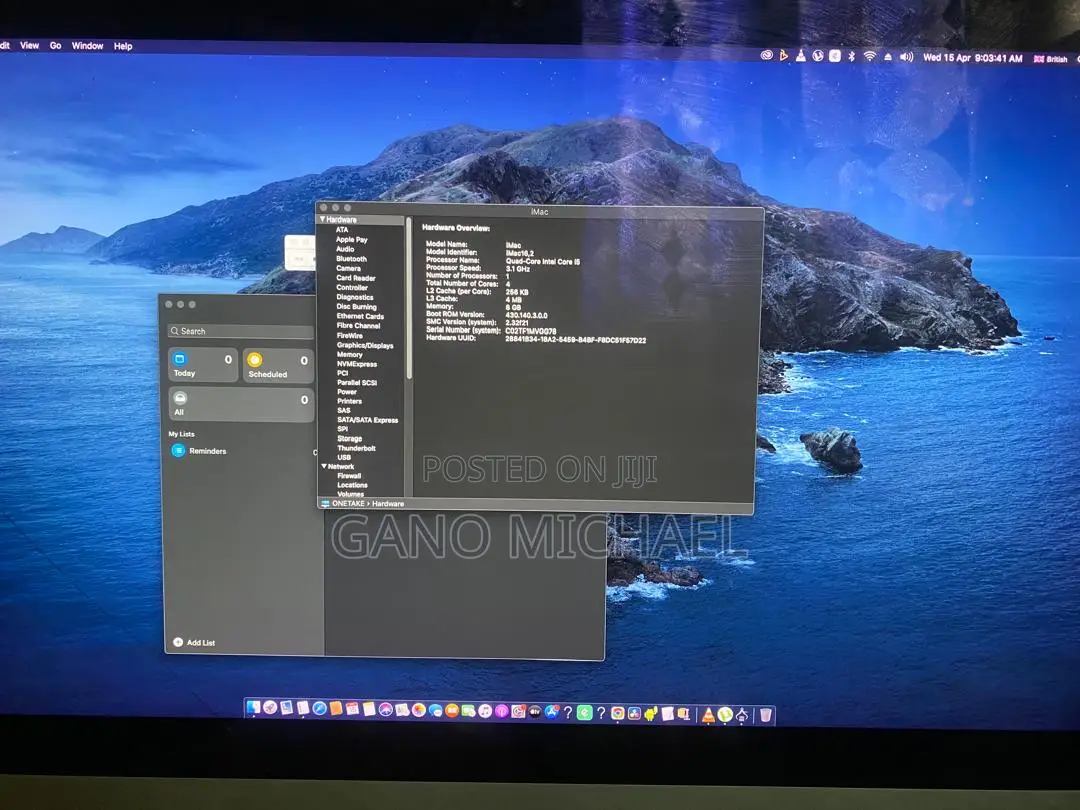1080x810 pixels.
Task: Click sidebar scrollbar in System Information
Action: tap(409, 298)
